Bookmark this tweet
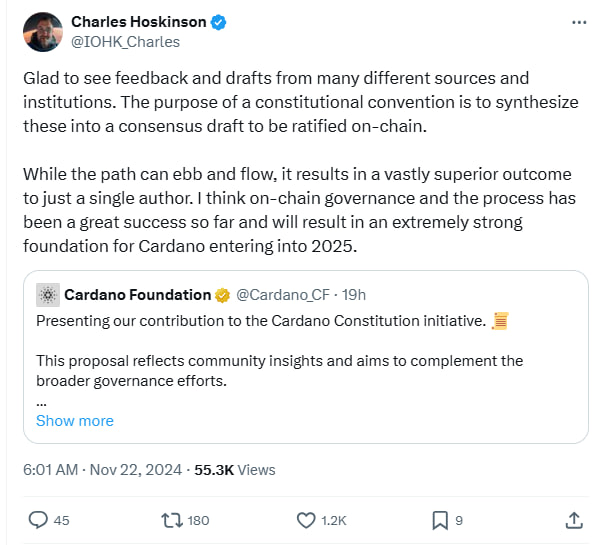The width and height of the screenshot is (600, 545). (x=440, y=521)
